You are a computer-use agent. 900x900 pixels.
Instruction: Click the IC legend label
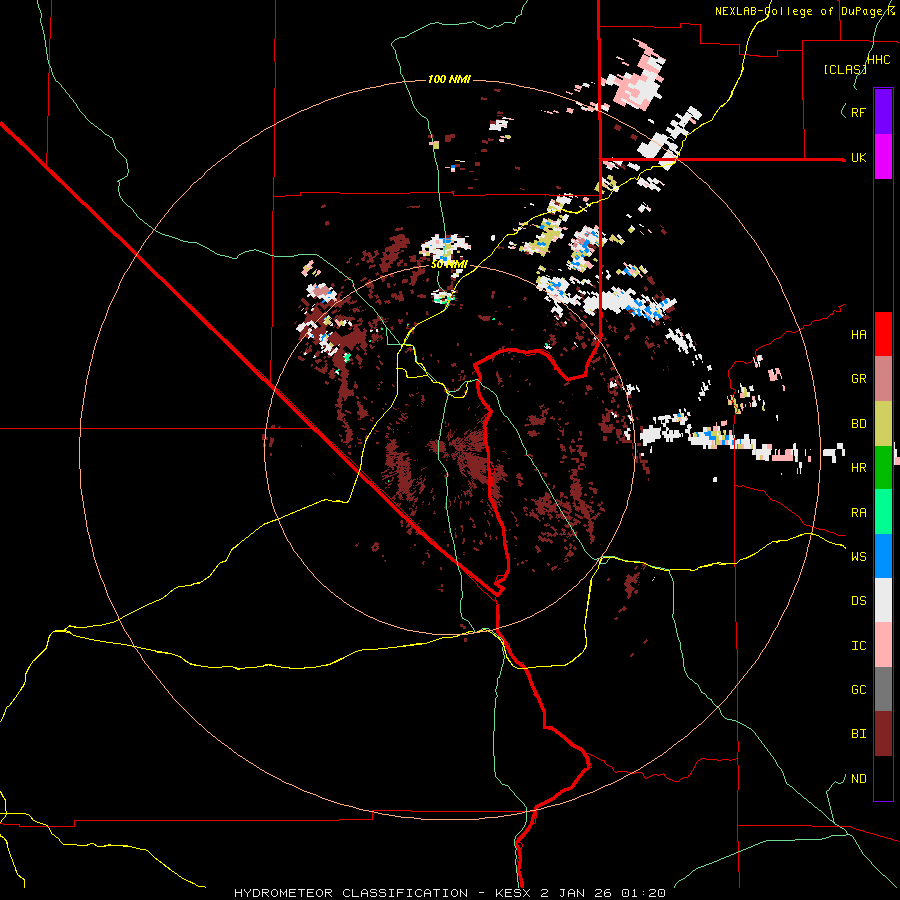coord(858,646)
